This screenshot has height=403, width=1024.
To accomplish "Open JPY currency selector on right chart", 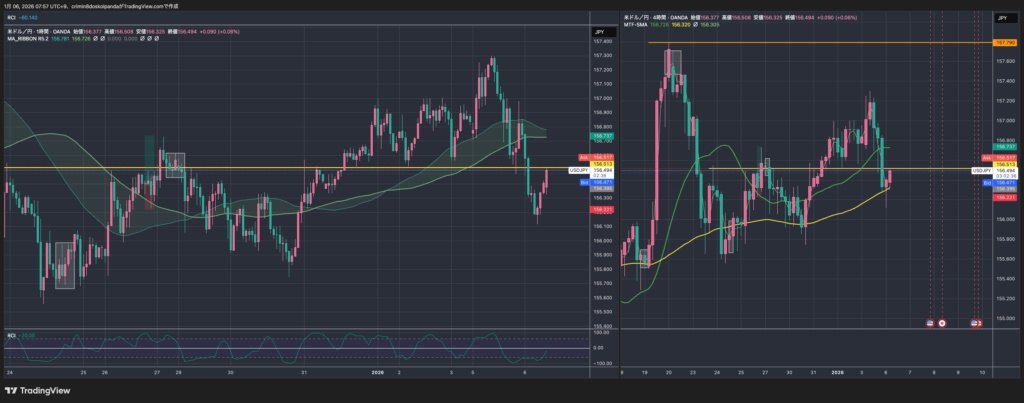I will 1003,19.
